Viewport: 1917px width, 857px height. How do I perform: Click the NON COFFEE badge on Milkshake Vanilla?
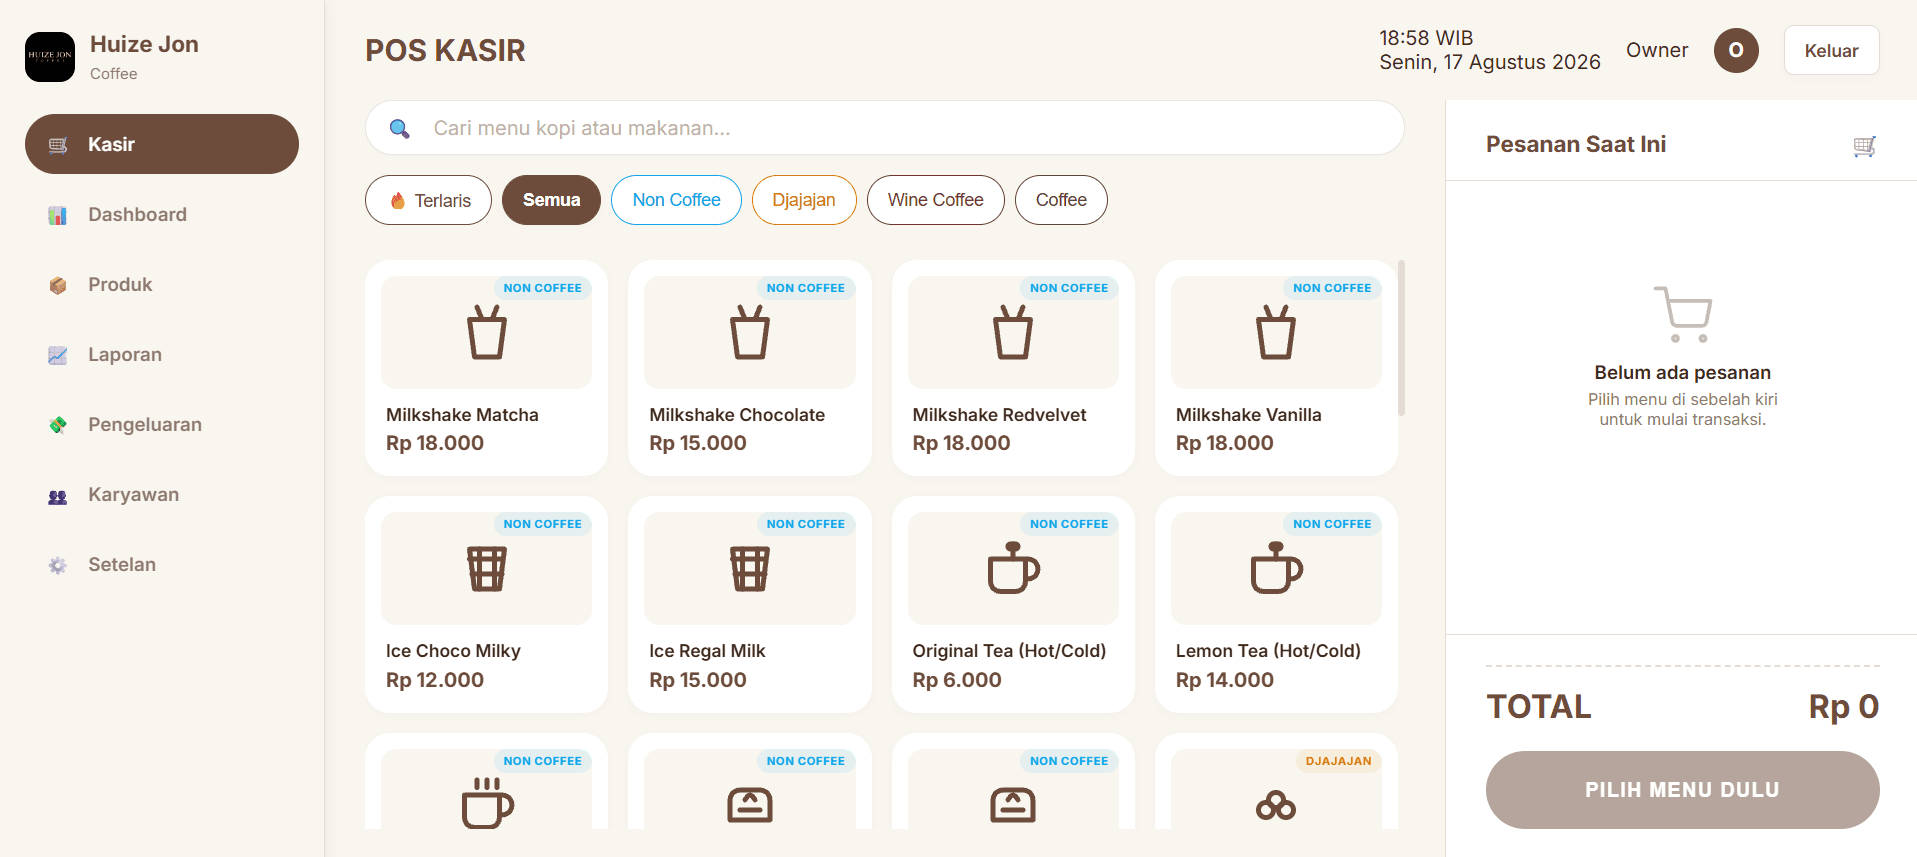tap(1332, 288)
